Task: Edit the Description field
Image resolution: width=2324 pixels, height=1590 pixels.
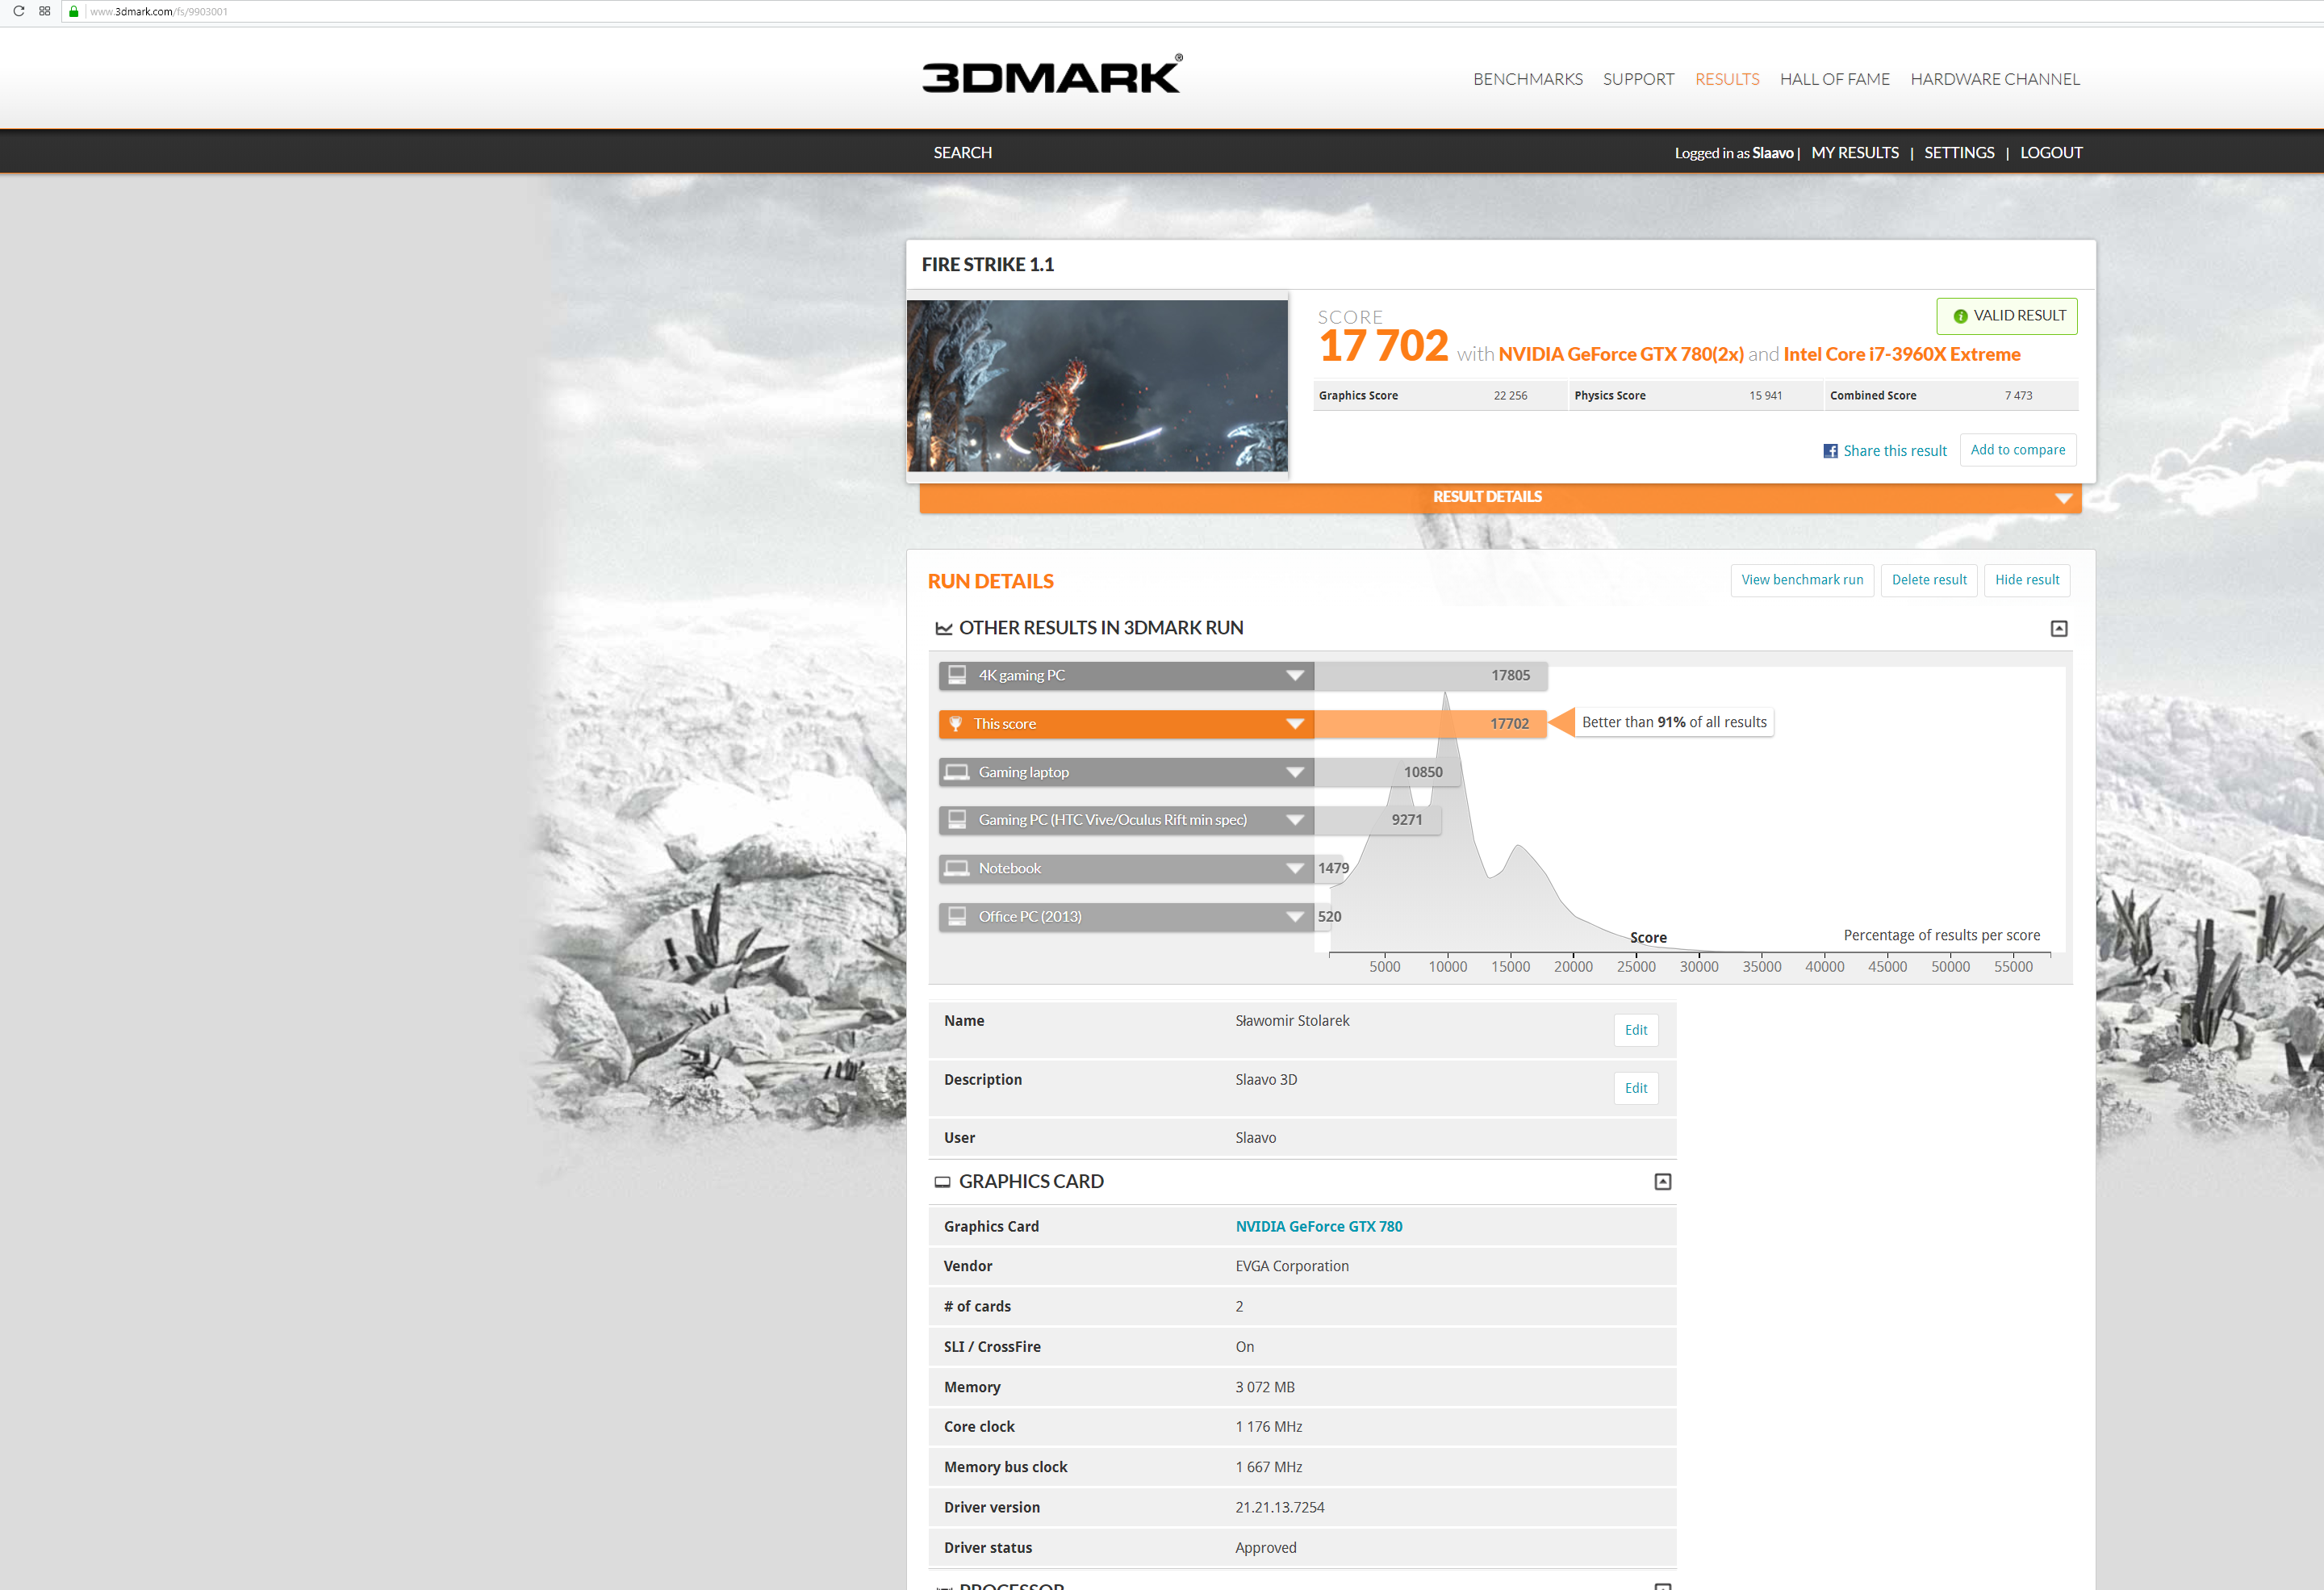Action: click(1635, 1088)
